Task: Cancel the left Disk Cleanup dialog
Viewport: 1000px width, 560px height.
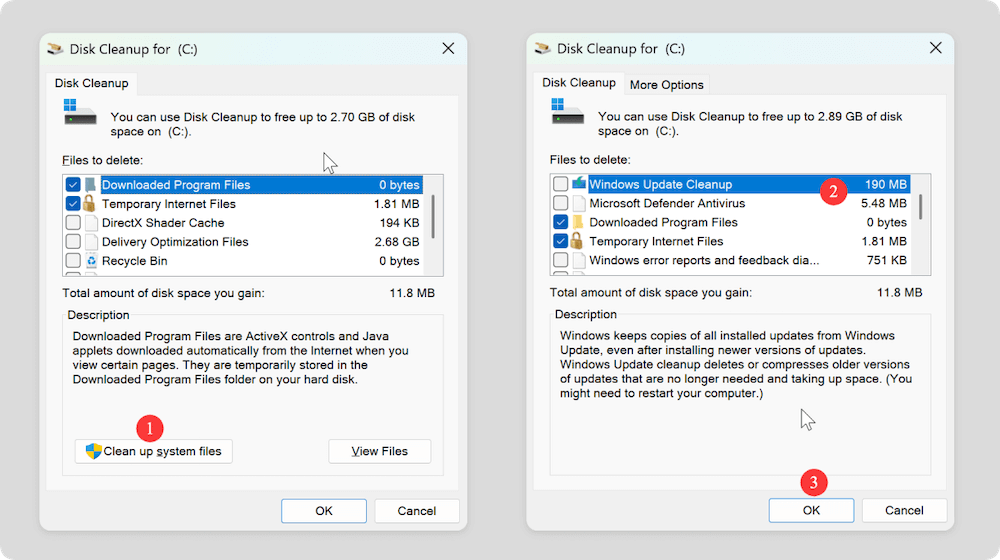Action: click(416, 511)
